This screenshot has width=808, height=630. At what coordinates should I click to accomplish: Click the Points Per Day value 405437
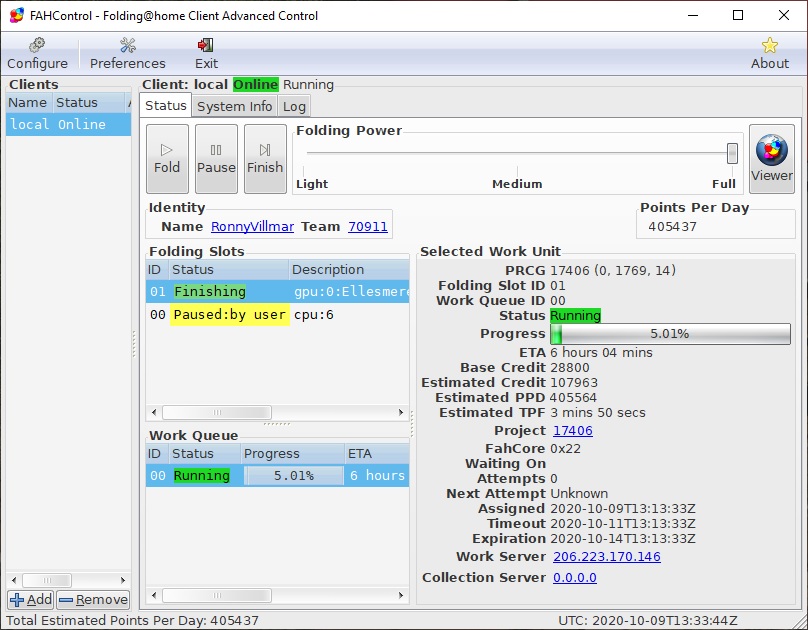click(x=672, y=227)
